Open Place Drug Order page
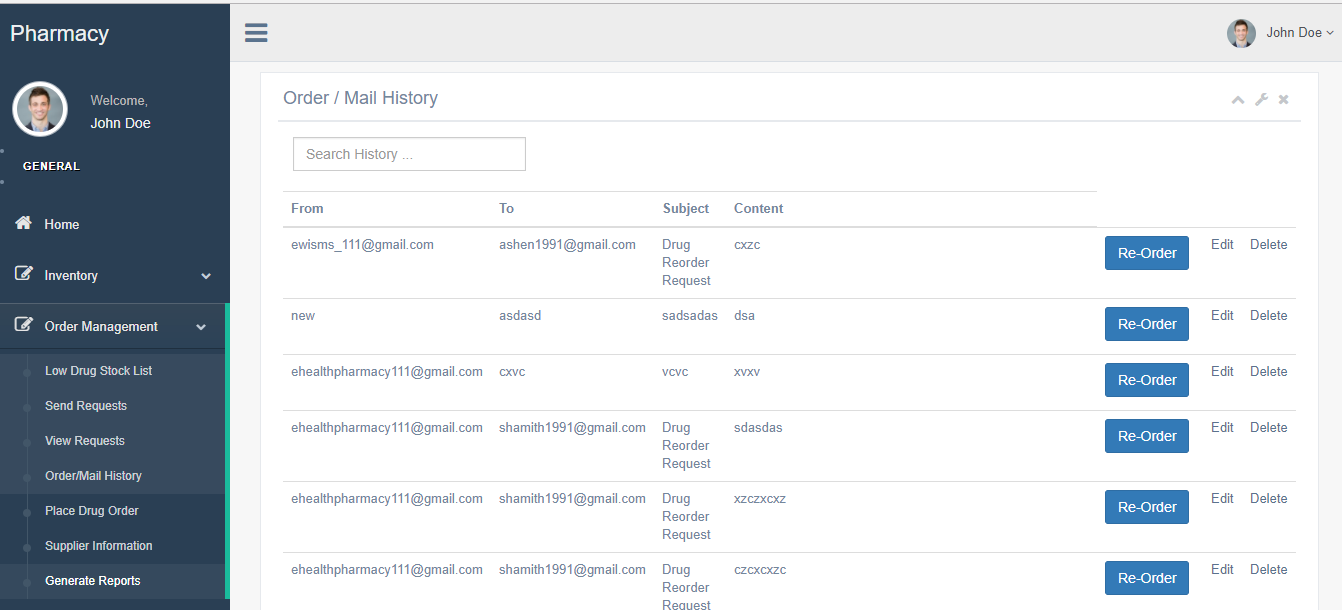This screenshot has height=610, width=1342. (91, 511)
